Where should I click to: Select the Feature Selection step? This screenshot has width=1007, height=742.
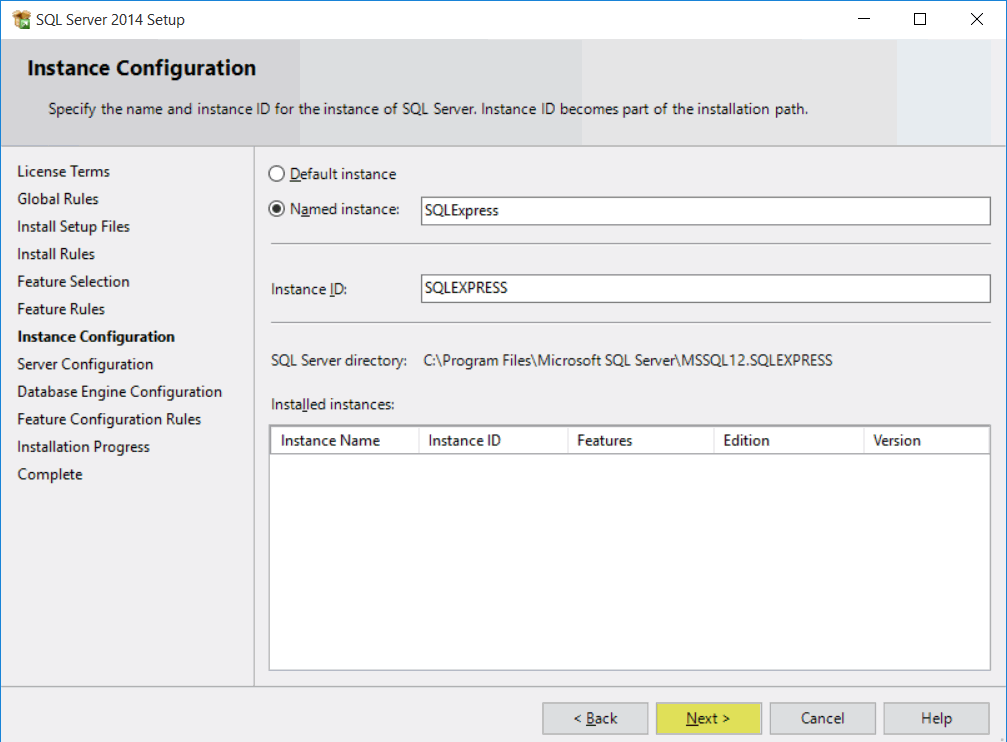point(73,281)
